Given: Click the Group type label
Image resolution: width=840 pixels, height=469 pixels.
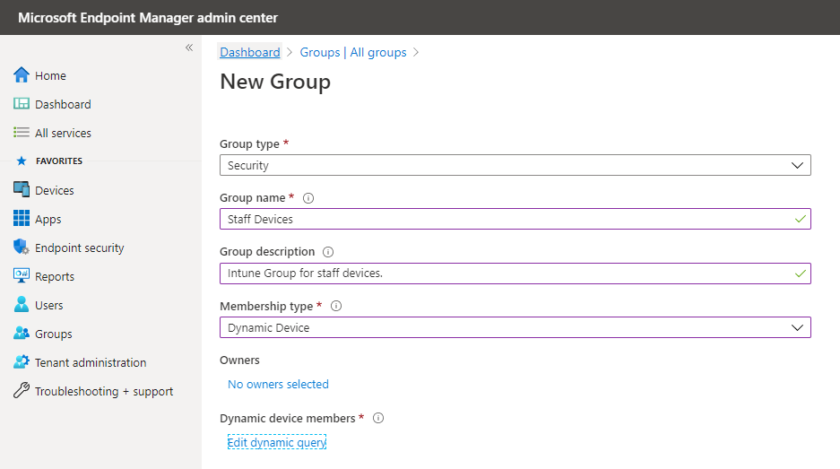Looking at the screenshot, I should 249,144.
